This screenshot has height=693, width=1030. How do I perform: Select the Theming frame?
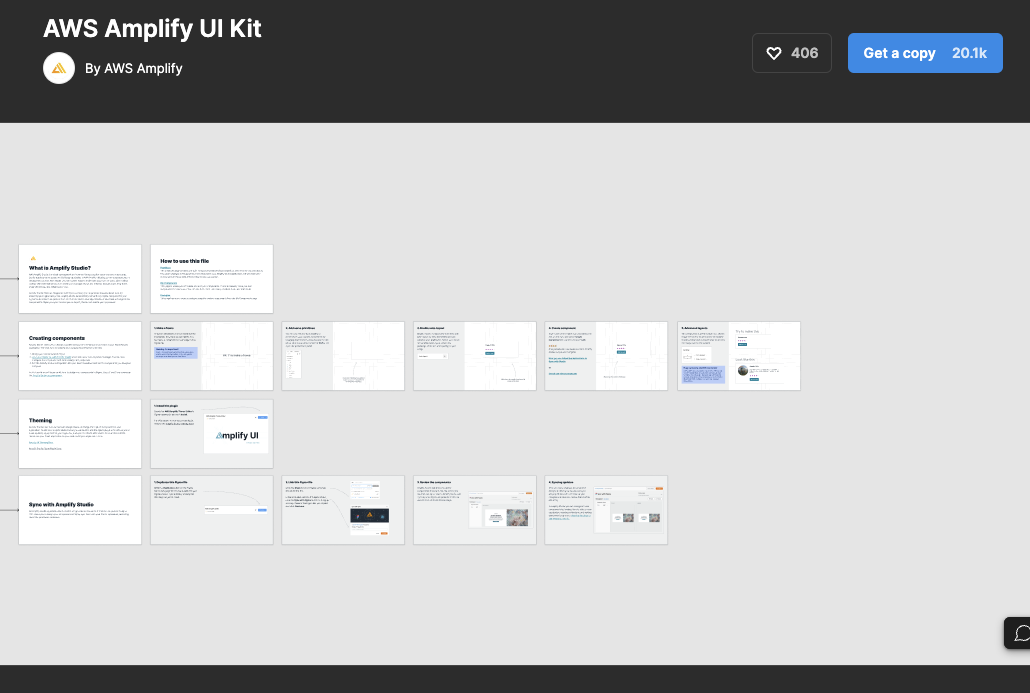pos(80,434)
